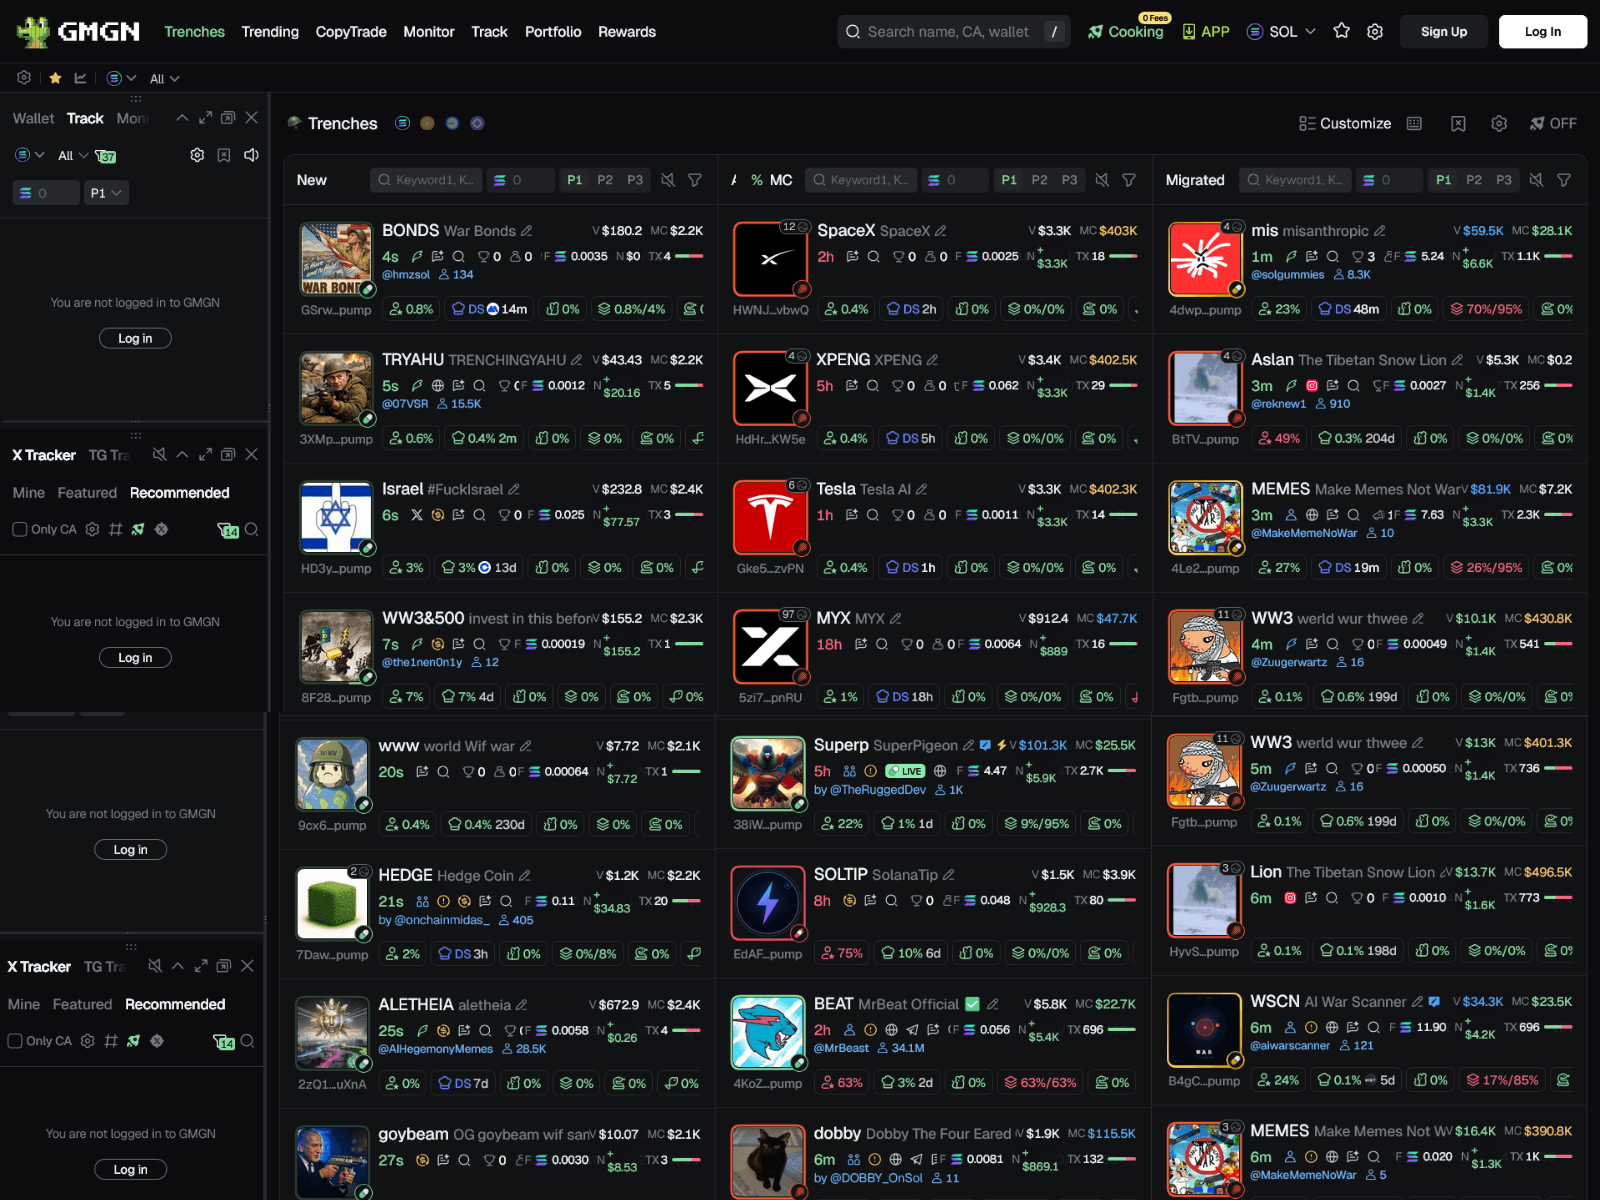This screenshot has height=1200, width=1600.
Task: Toggle the Track panel speaker sound
Action: [x=251, y=155]
